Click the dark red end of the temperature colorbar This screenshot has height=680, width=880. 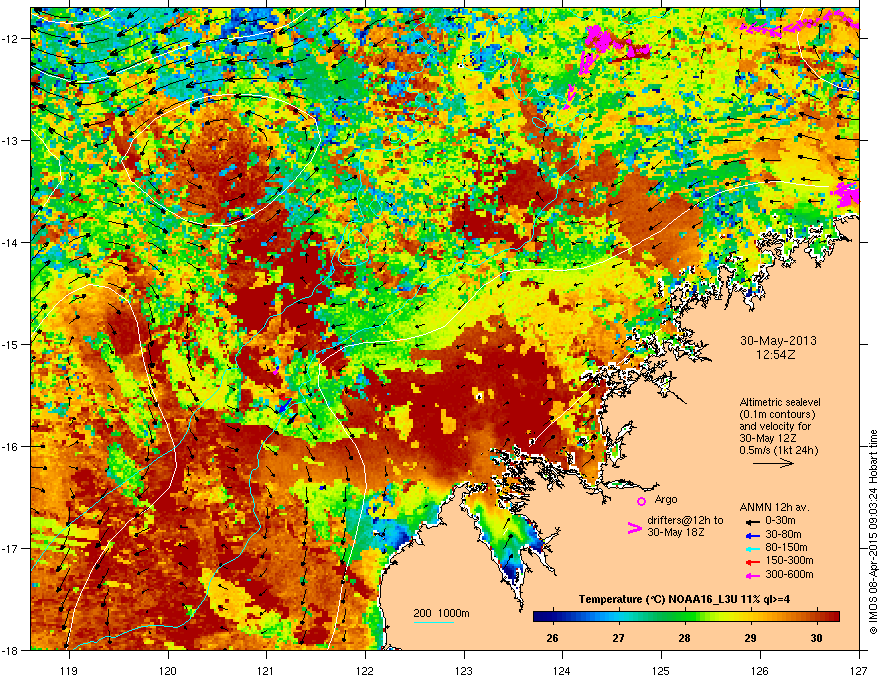(x=835, y=616)
